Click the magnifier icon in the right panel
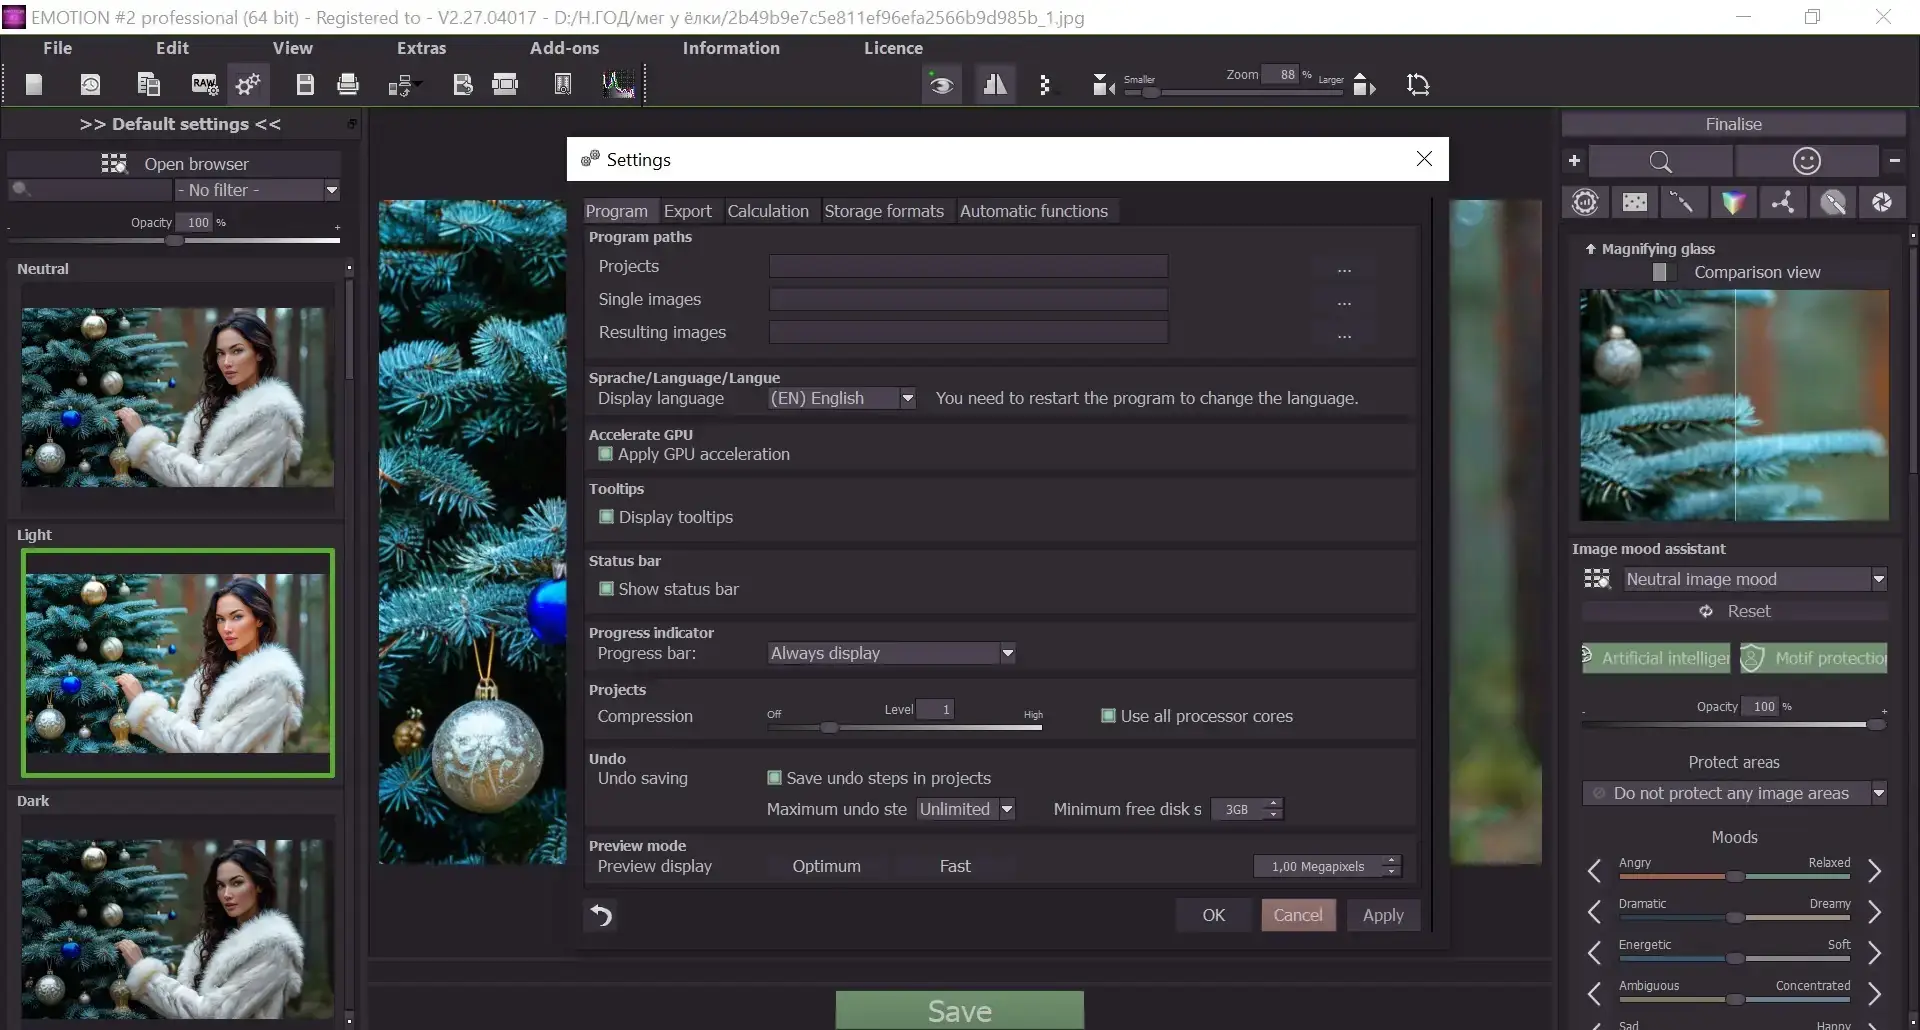1920x1030 pixels. [1660, 161]
